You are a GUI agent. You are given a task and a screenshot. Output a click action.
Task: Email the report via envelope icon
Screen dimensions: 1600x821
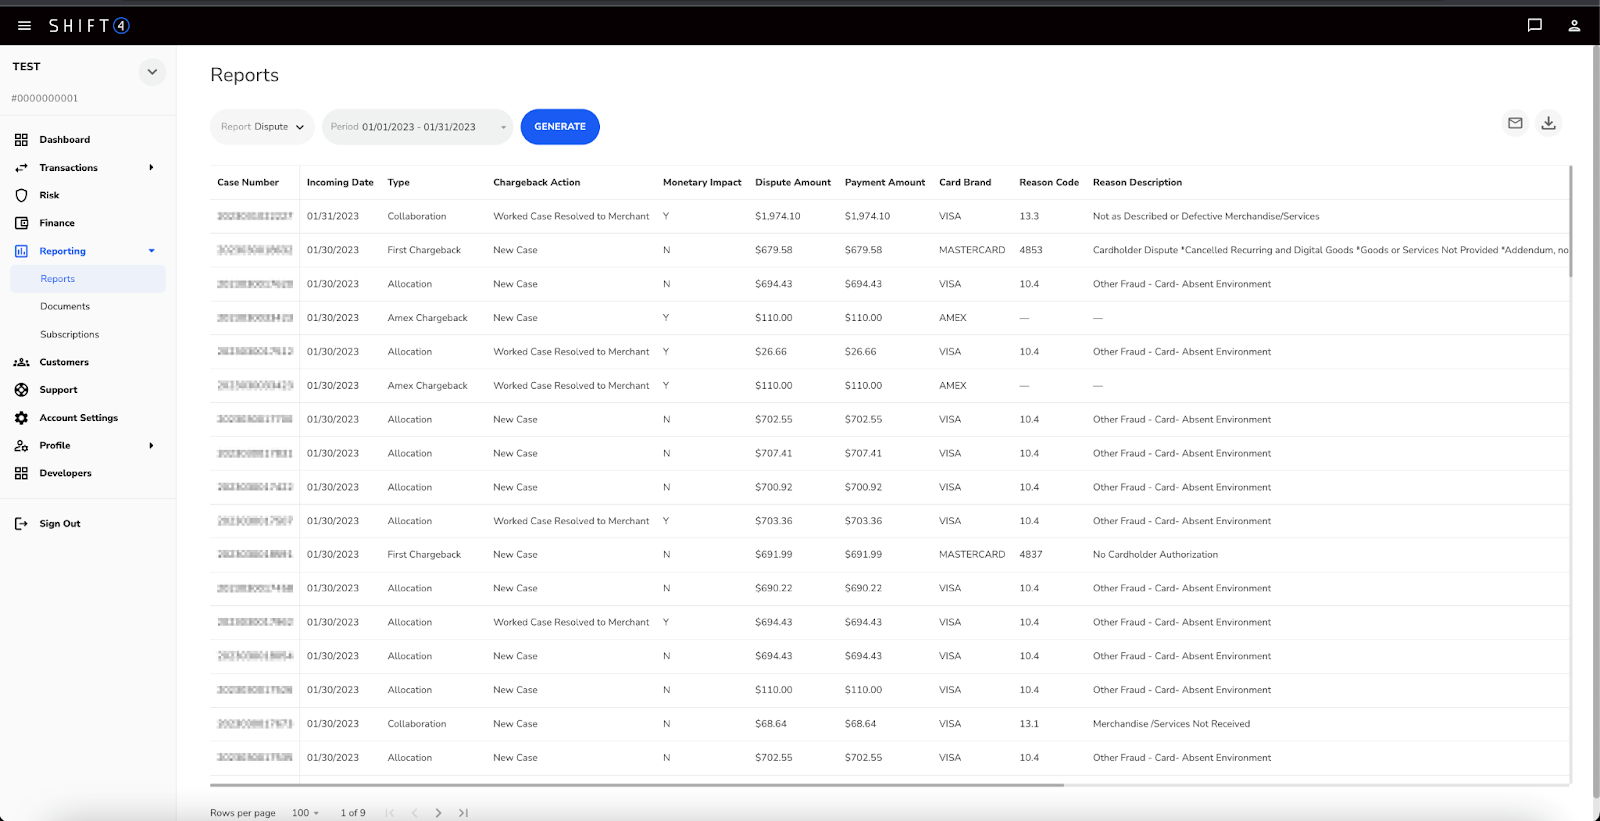[1515, 123]
